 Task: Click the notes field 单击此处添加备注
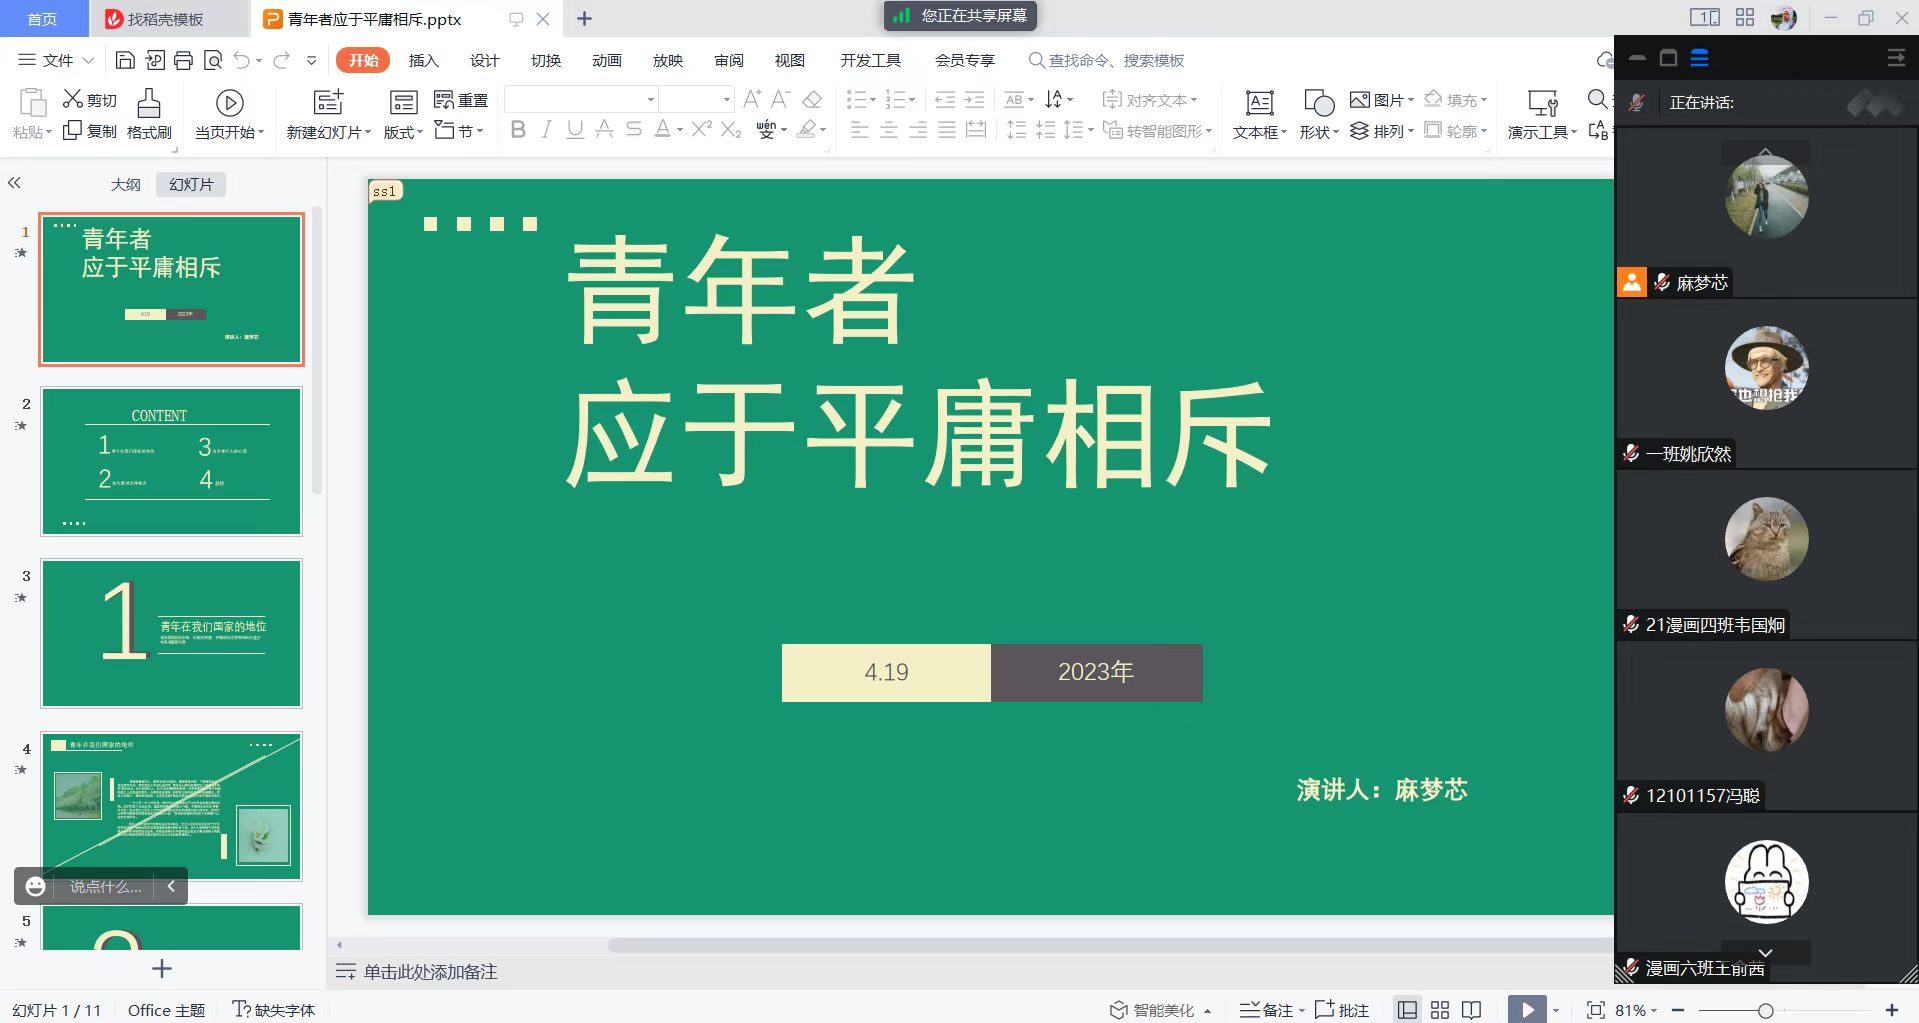tap(430, 972)
